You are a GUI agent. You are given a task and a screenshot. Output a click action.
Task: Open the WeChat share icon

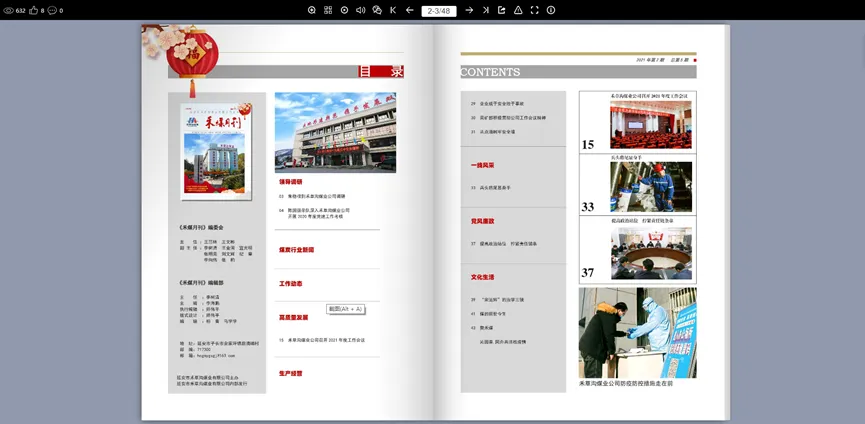(377, 10)
